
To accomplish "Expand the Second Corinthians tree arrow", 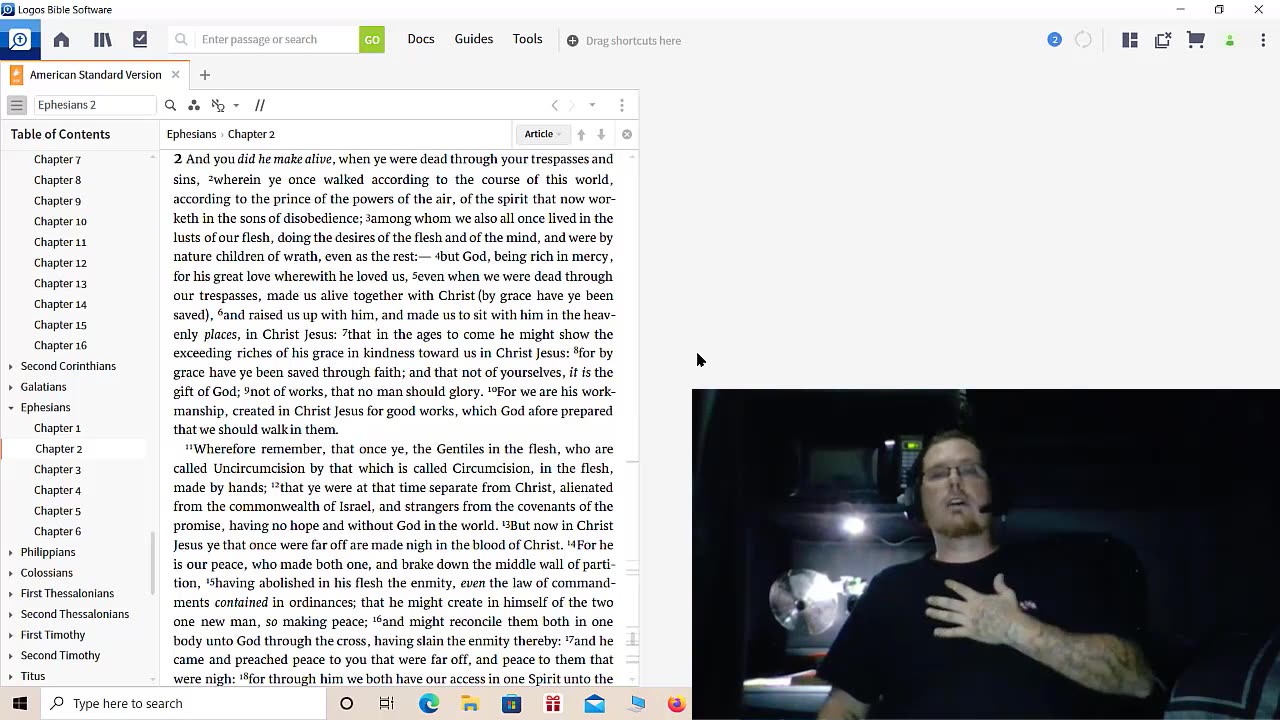I will (x=10, y=366).
